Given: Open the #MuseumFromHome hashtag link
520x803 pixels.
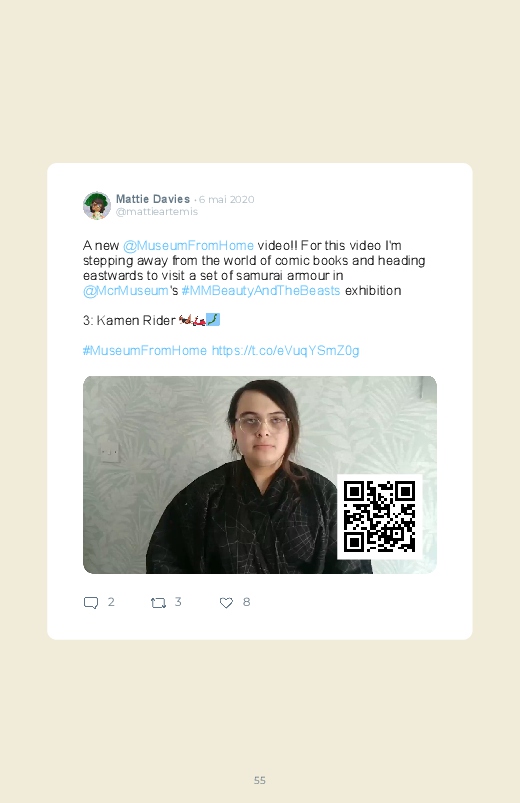Looking at the screenshot, I should tap(145, 350).
